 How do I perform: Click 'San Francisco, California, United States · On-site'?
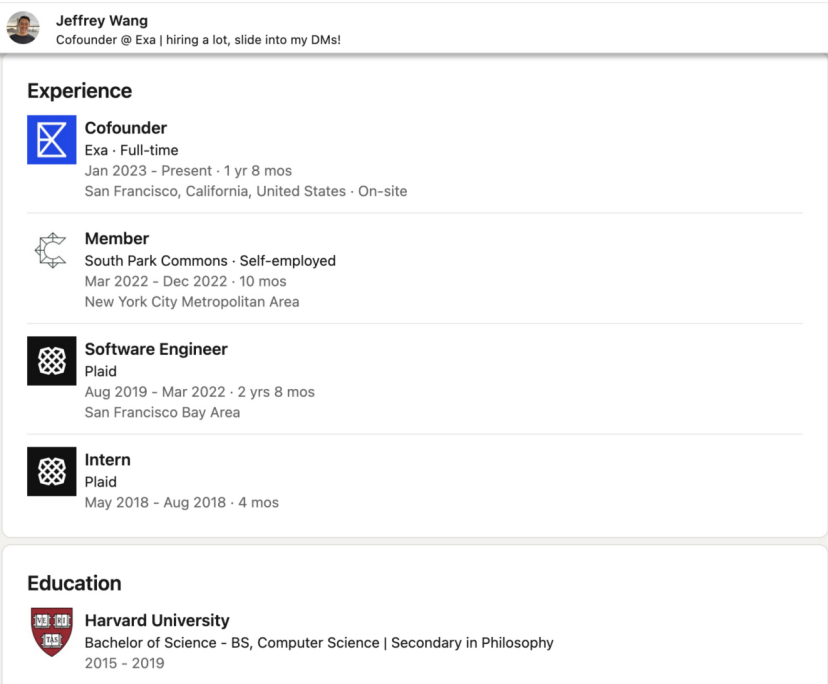click(246, 191)
